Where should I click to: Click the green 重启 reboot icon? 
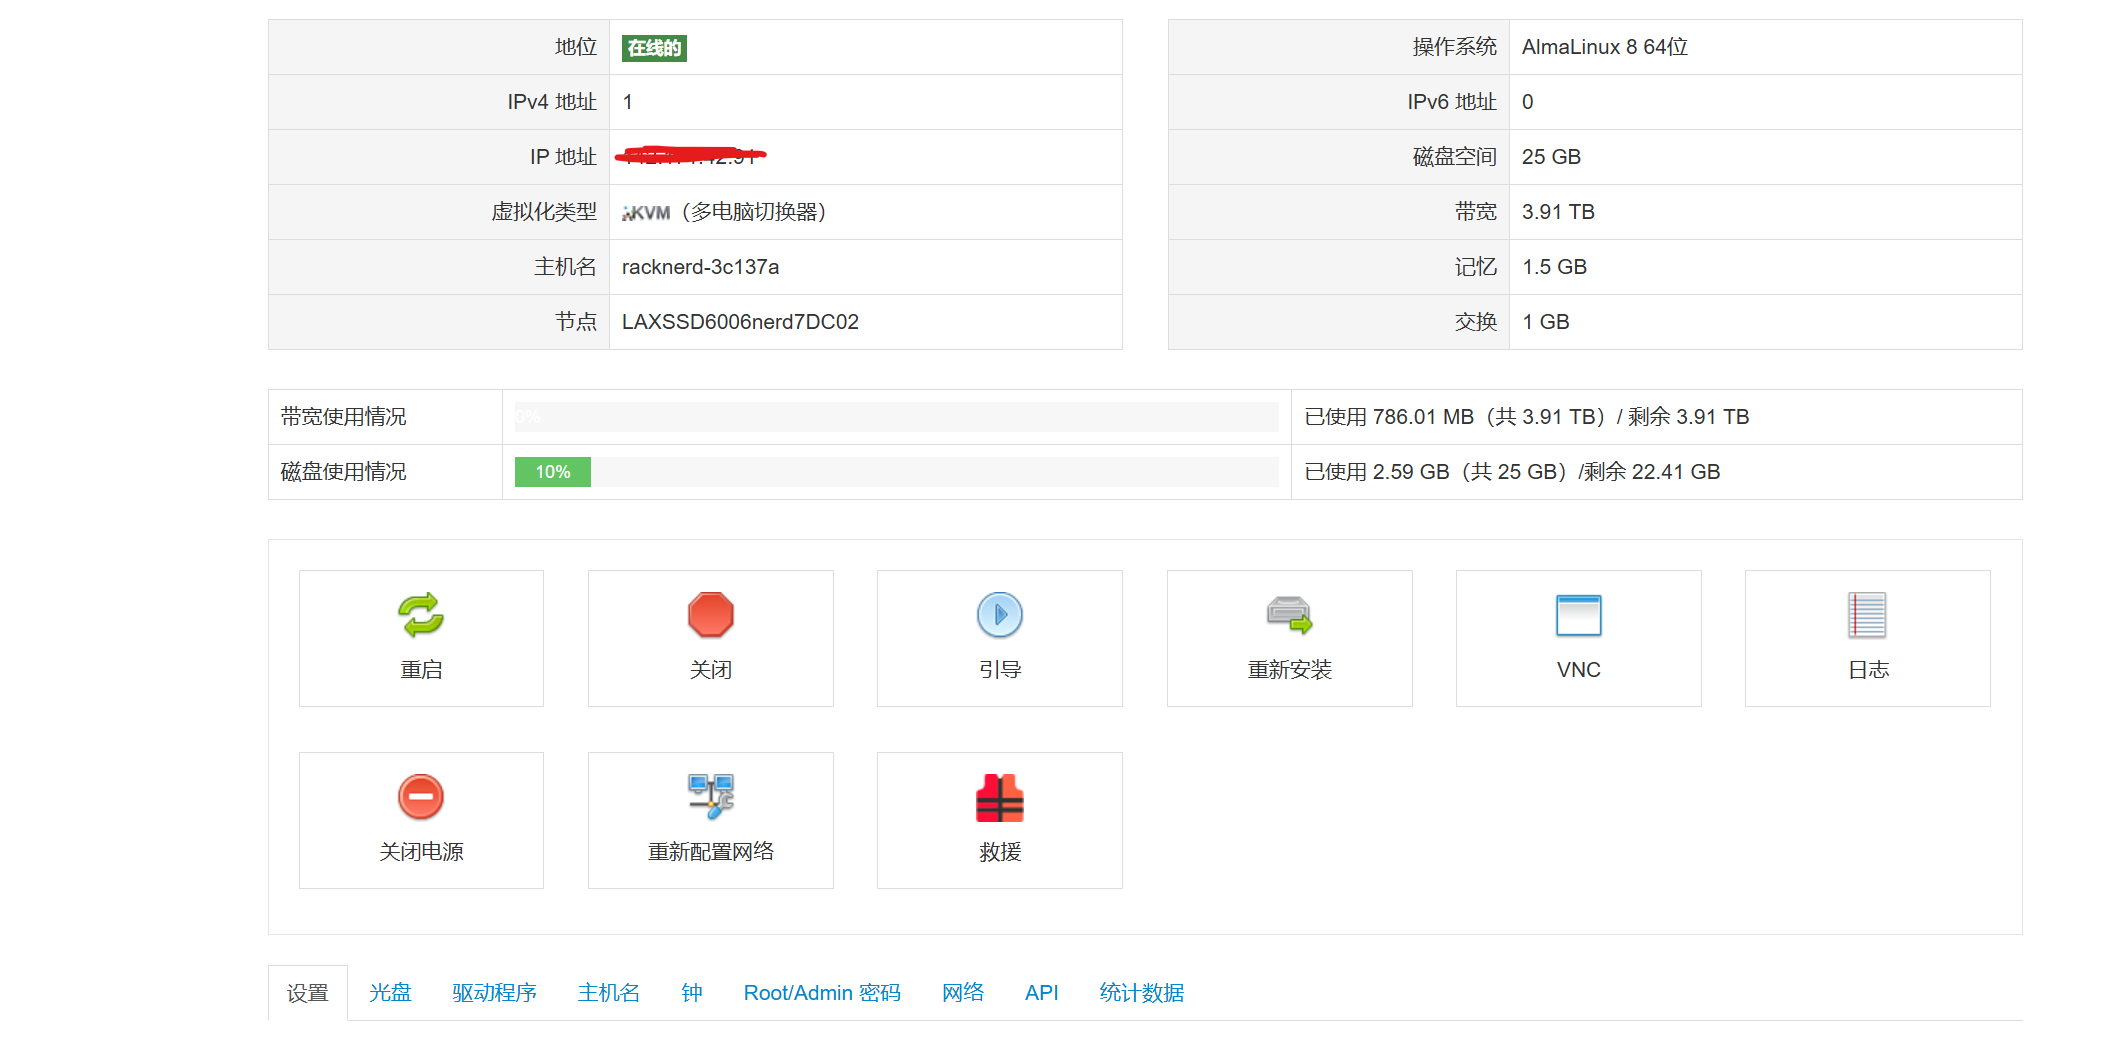[x=421, y=615]
